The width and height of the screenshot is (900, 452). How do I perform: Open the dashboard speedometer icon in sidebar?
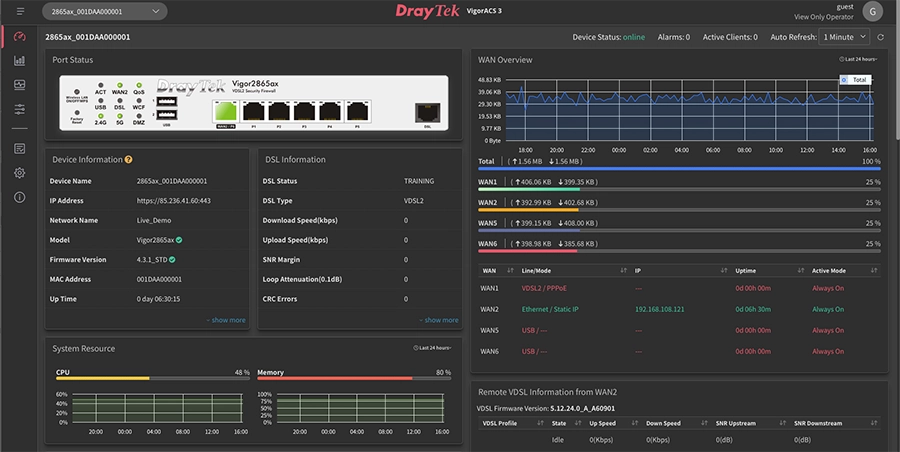[20, 37]
